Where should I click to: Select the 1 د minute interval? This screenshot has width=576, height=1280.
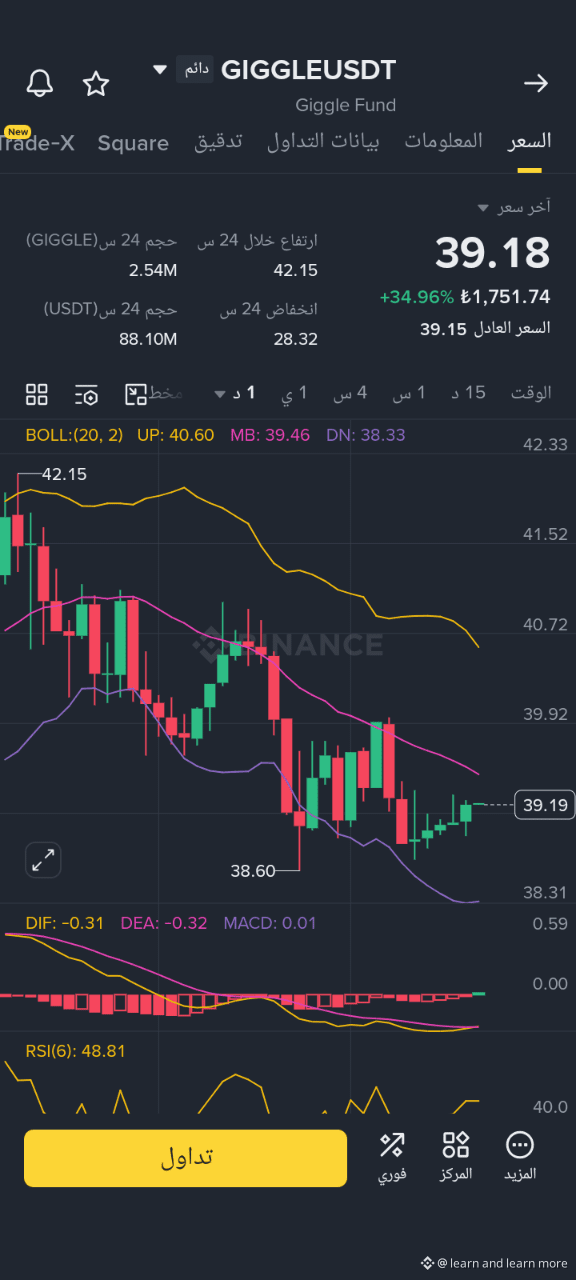point(244,393)
